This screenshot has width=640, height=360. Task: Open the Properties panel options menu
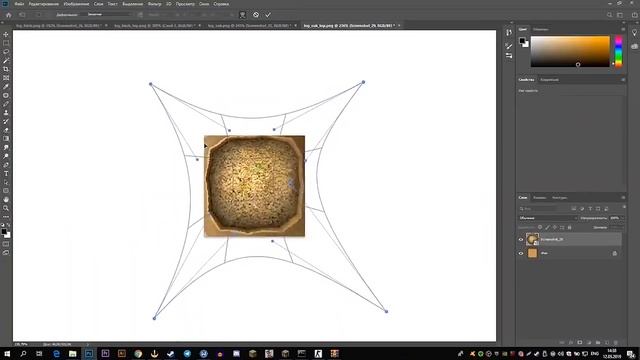(623, 80)
